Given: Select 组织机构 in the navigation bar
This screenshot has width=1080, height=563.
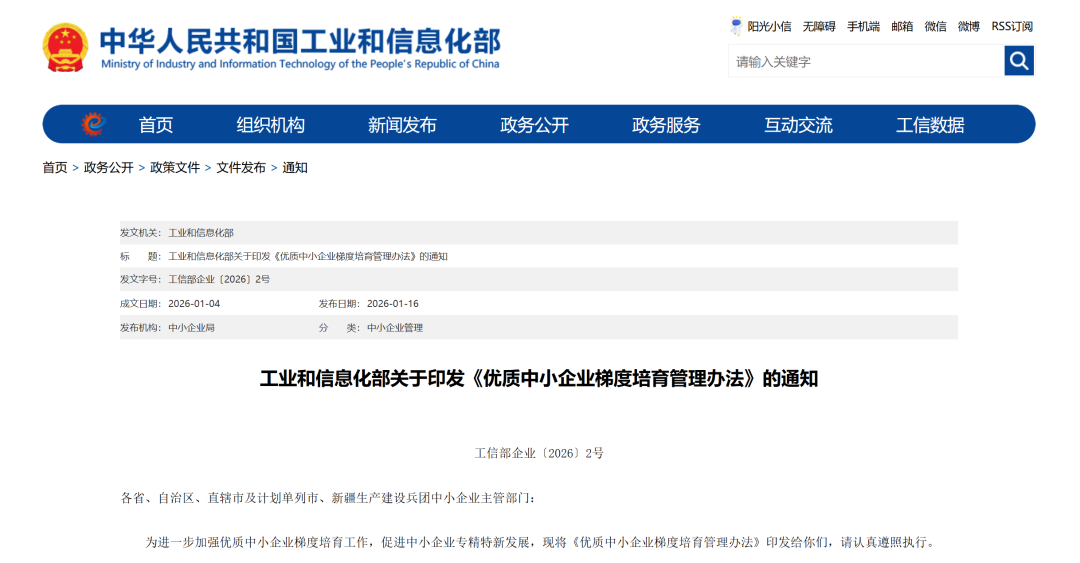Looking at the screenshot, I should coord(270,125).
